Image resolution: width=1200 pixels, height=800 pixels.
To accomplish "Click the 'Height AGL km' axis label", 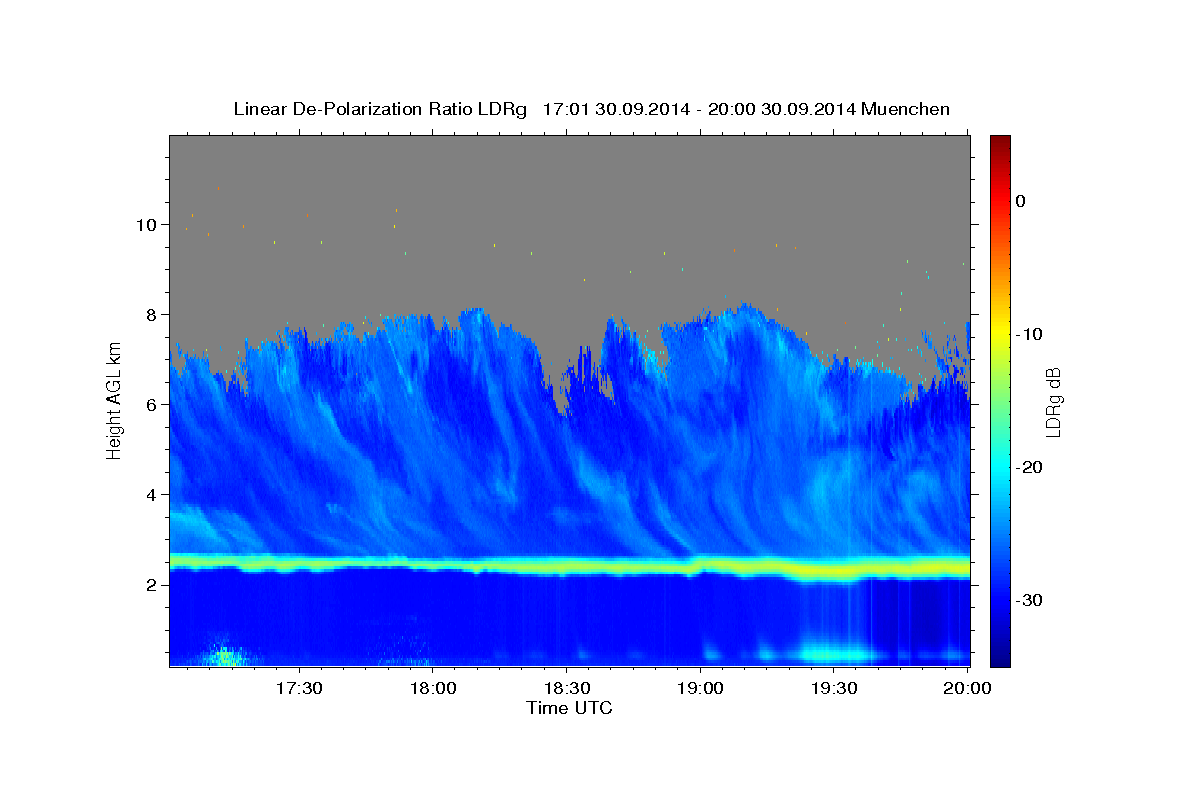I will click(115, 400).
